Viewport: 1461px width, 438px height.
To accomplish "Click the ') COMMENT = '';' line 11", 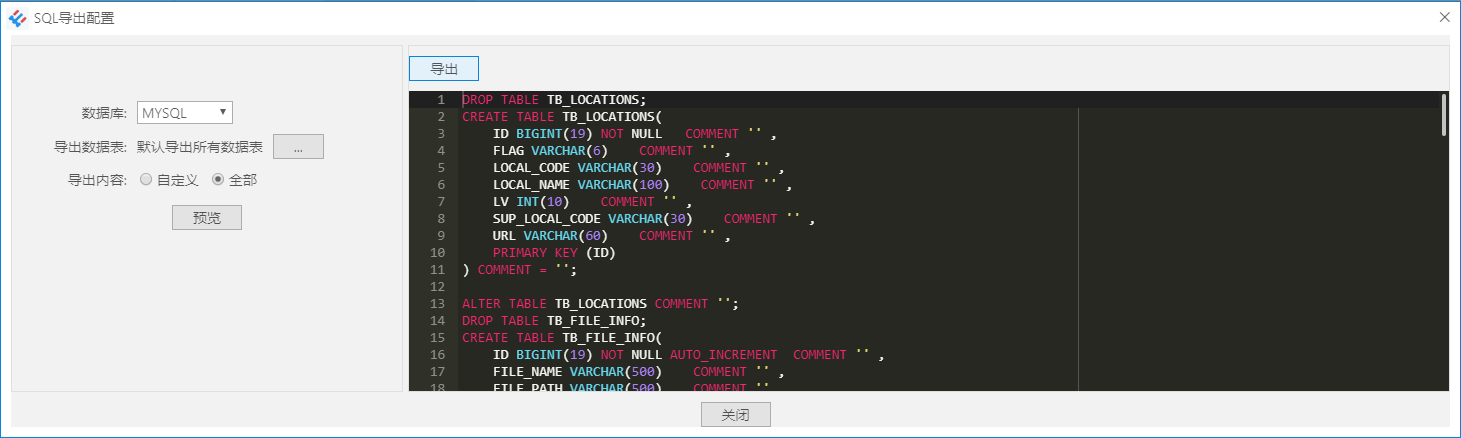I will [520, 270].
